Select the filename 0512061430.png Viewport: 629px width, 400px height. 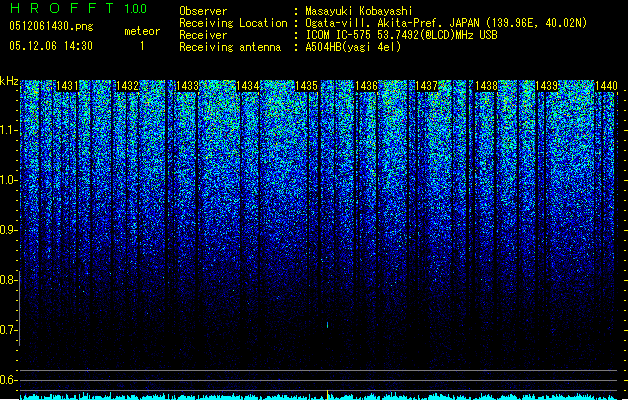51,26
